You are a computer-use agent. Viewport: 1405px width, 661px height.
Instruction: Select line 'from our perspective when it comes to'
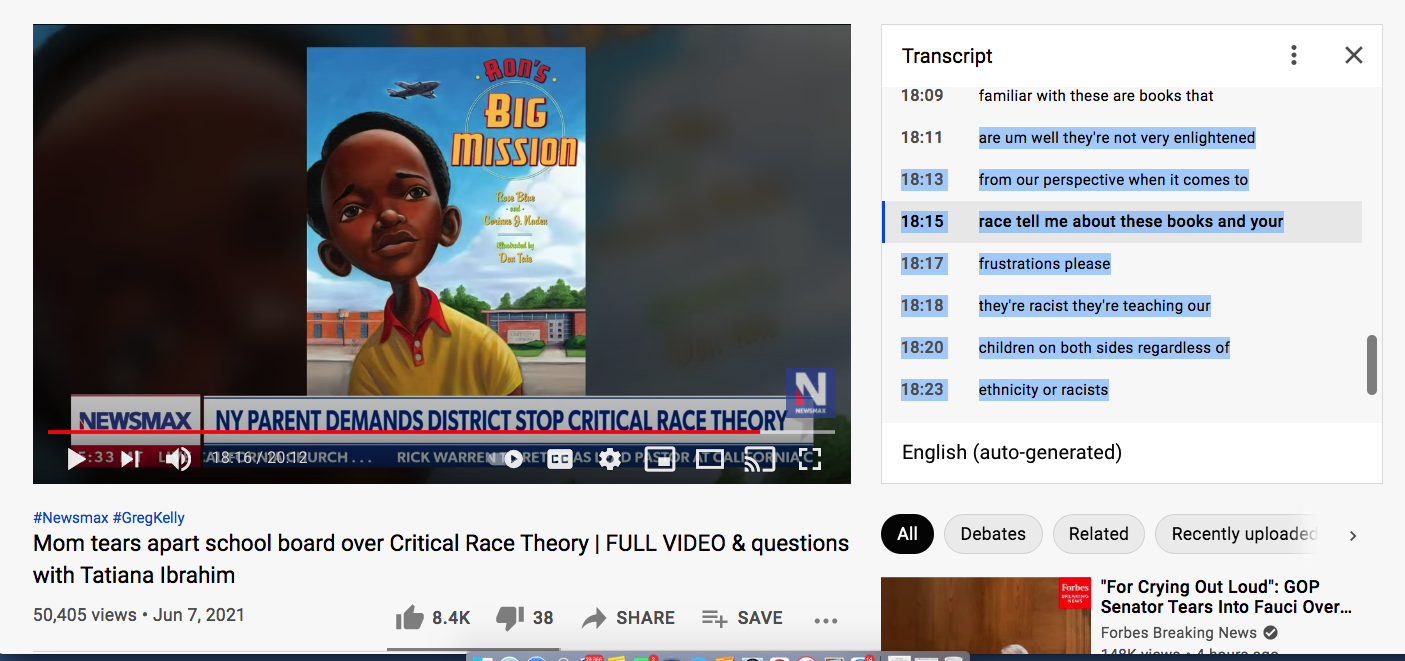coord(1113,180)
